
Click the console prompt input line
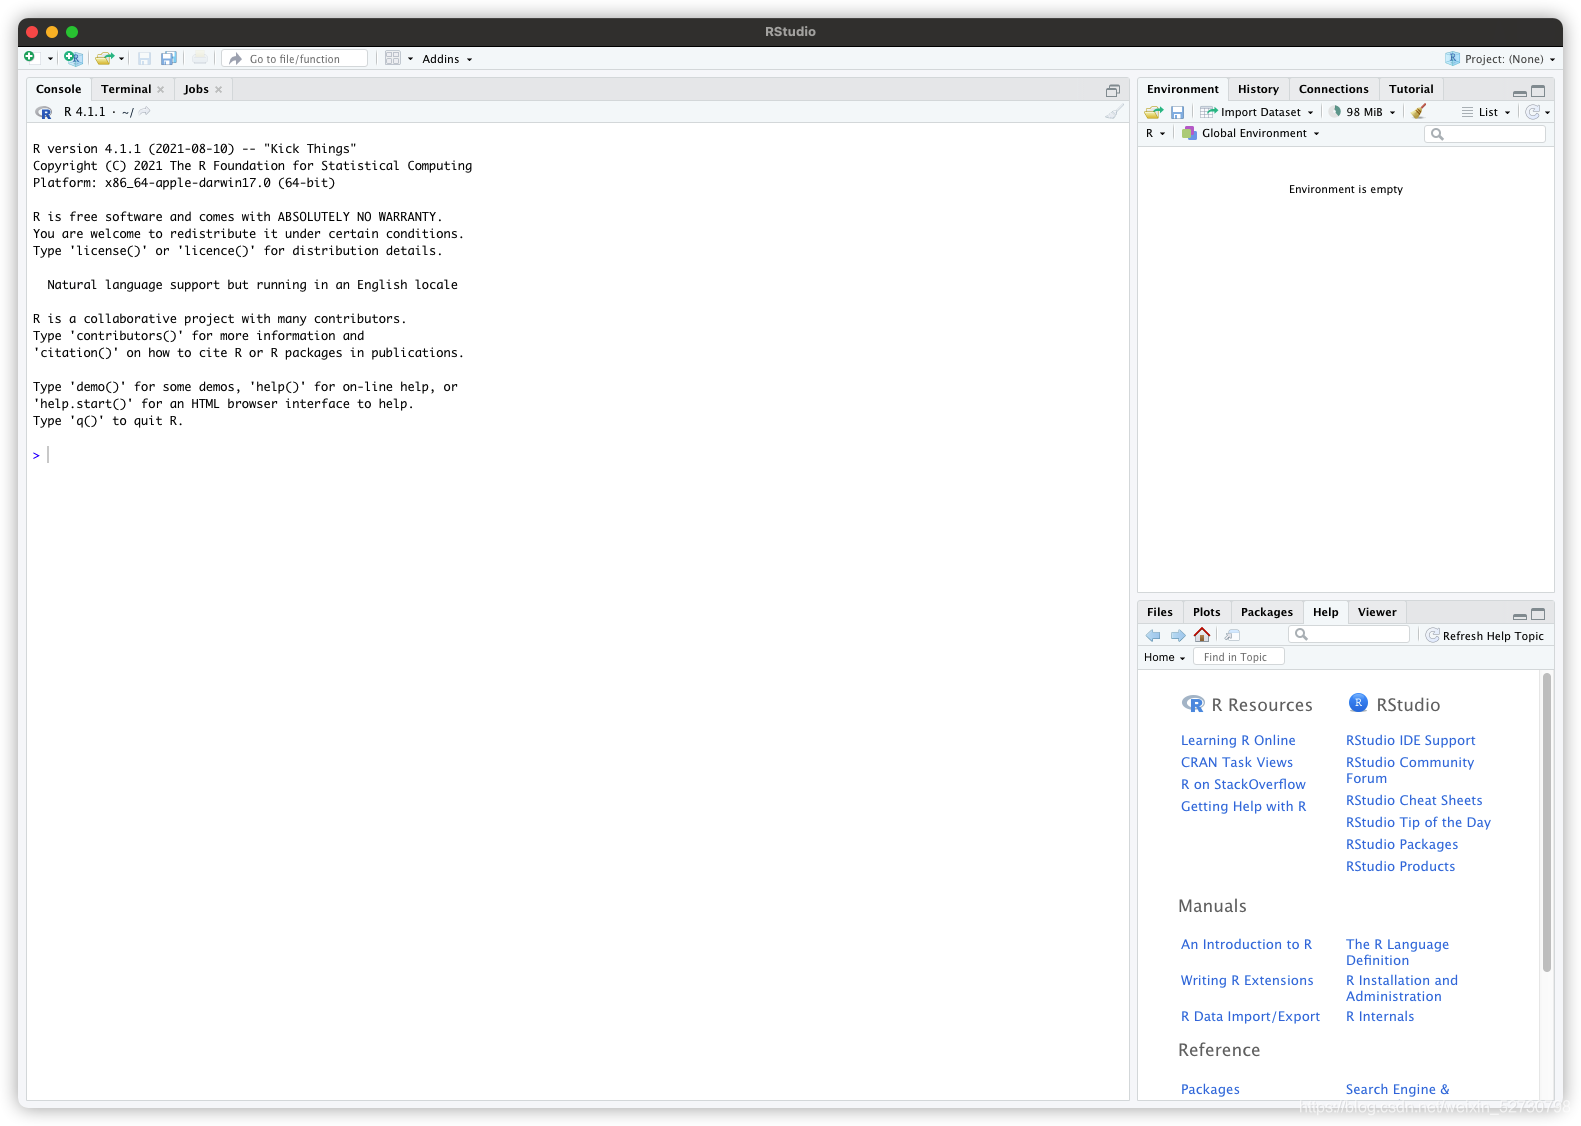coord(578,455)
